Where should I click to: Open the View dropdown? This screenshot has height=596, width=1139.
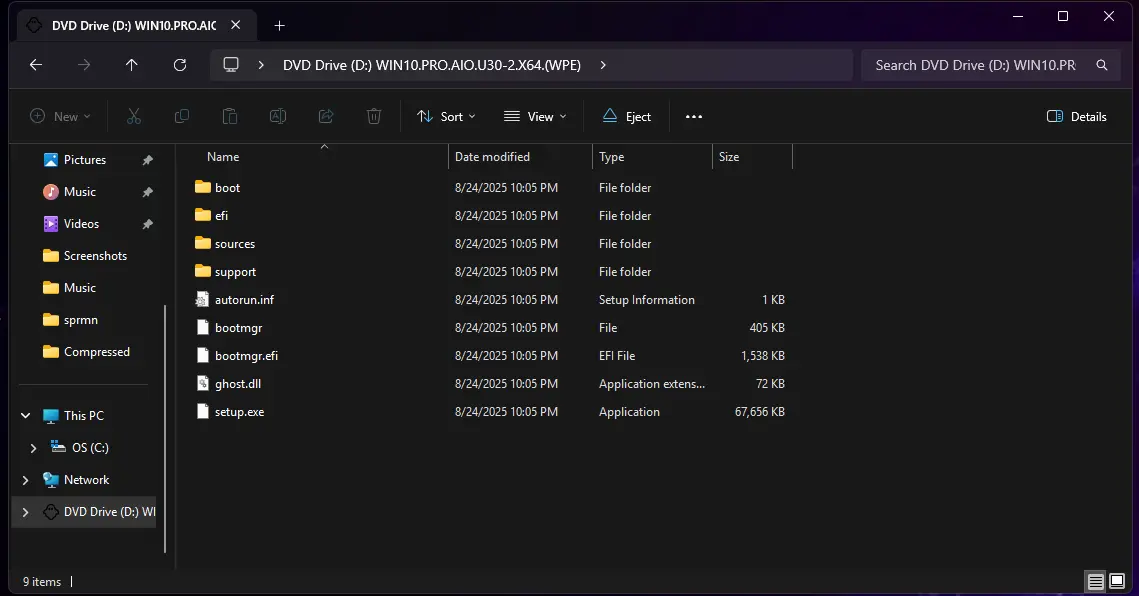[535, 116]
